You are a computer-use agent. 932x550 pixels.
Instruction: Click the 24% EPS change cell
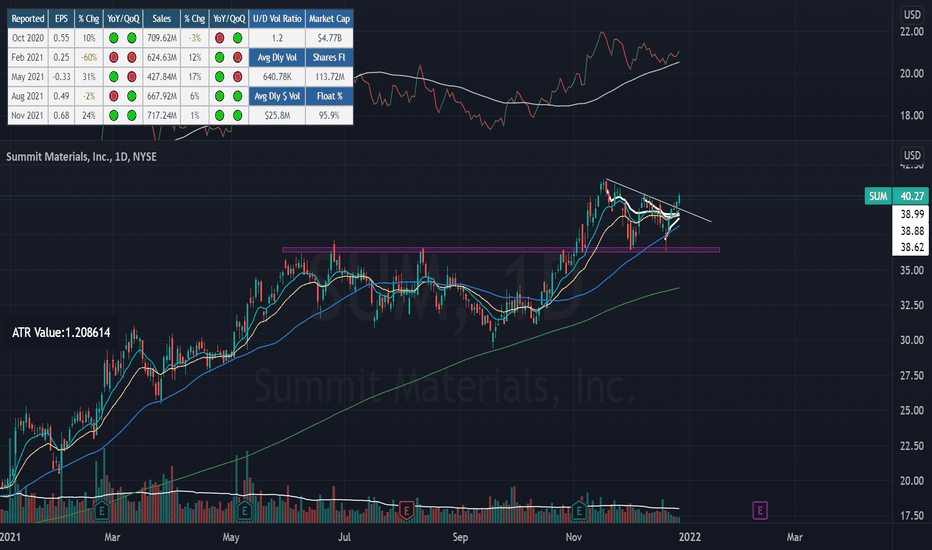(x=89, y=115)
